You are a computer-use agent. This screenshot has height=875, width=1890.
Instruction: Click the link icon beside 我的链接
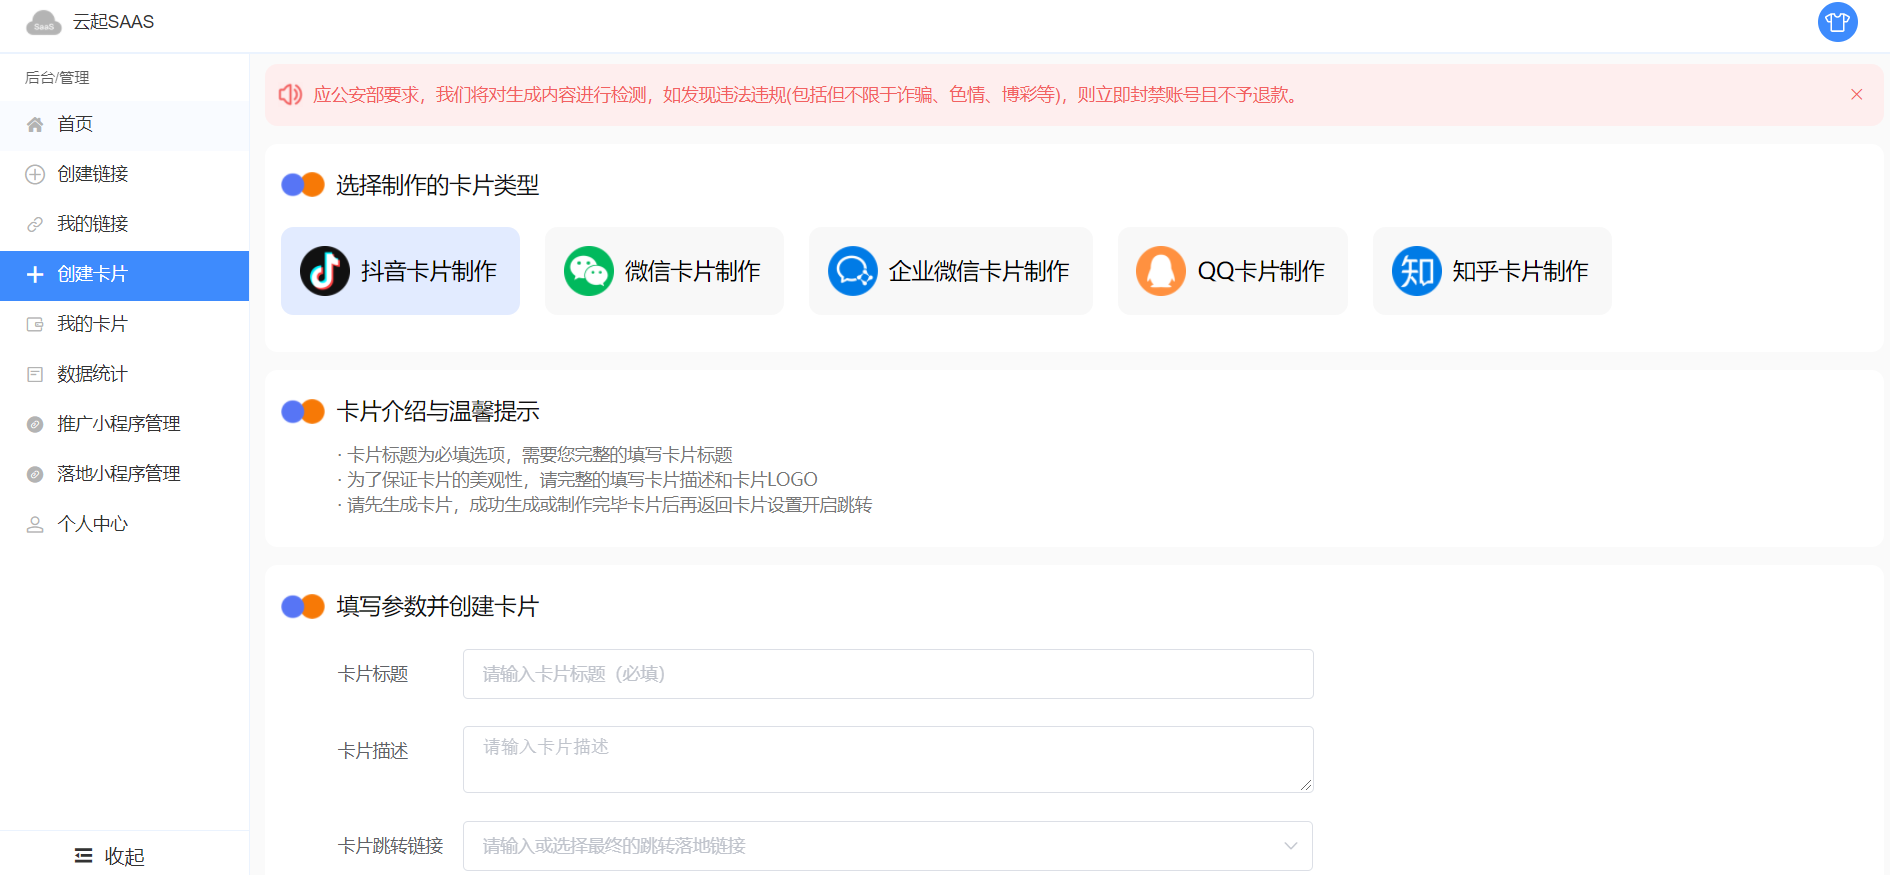coord(35,224)
